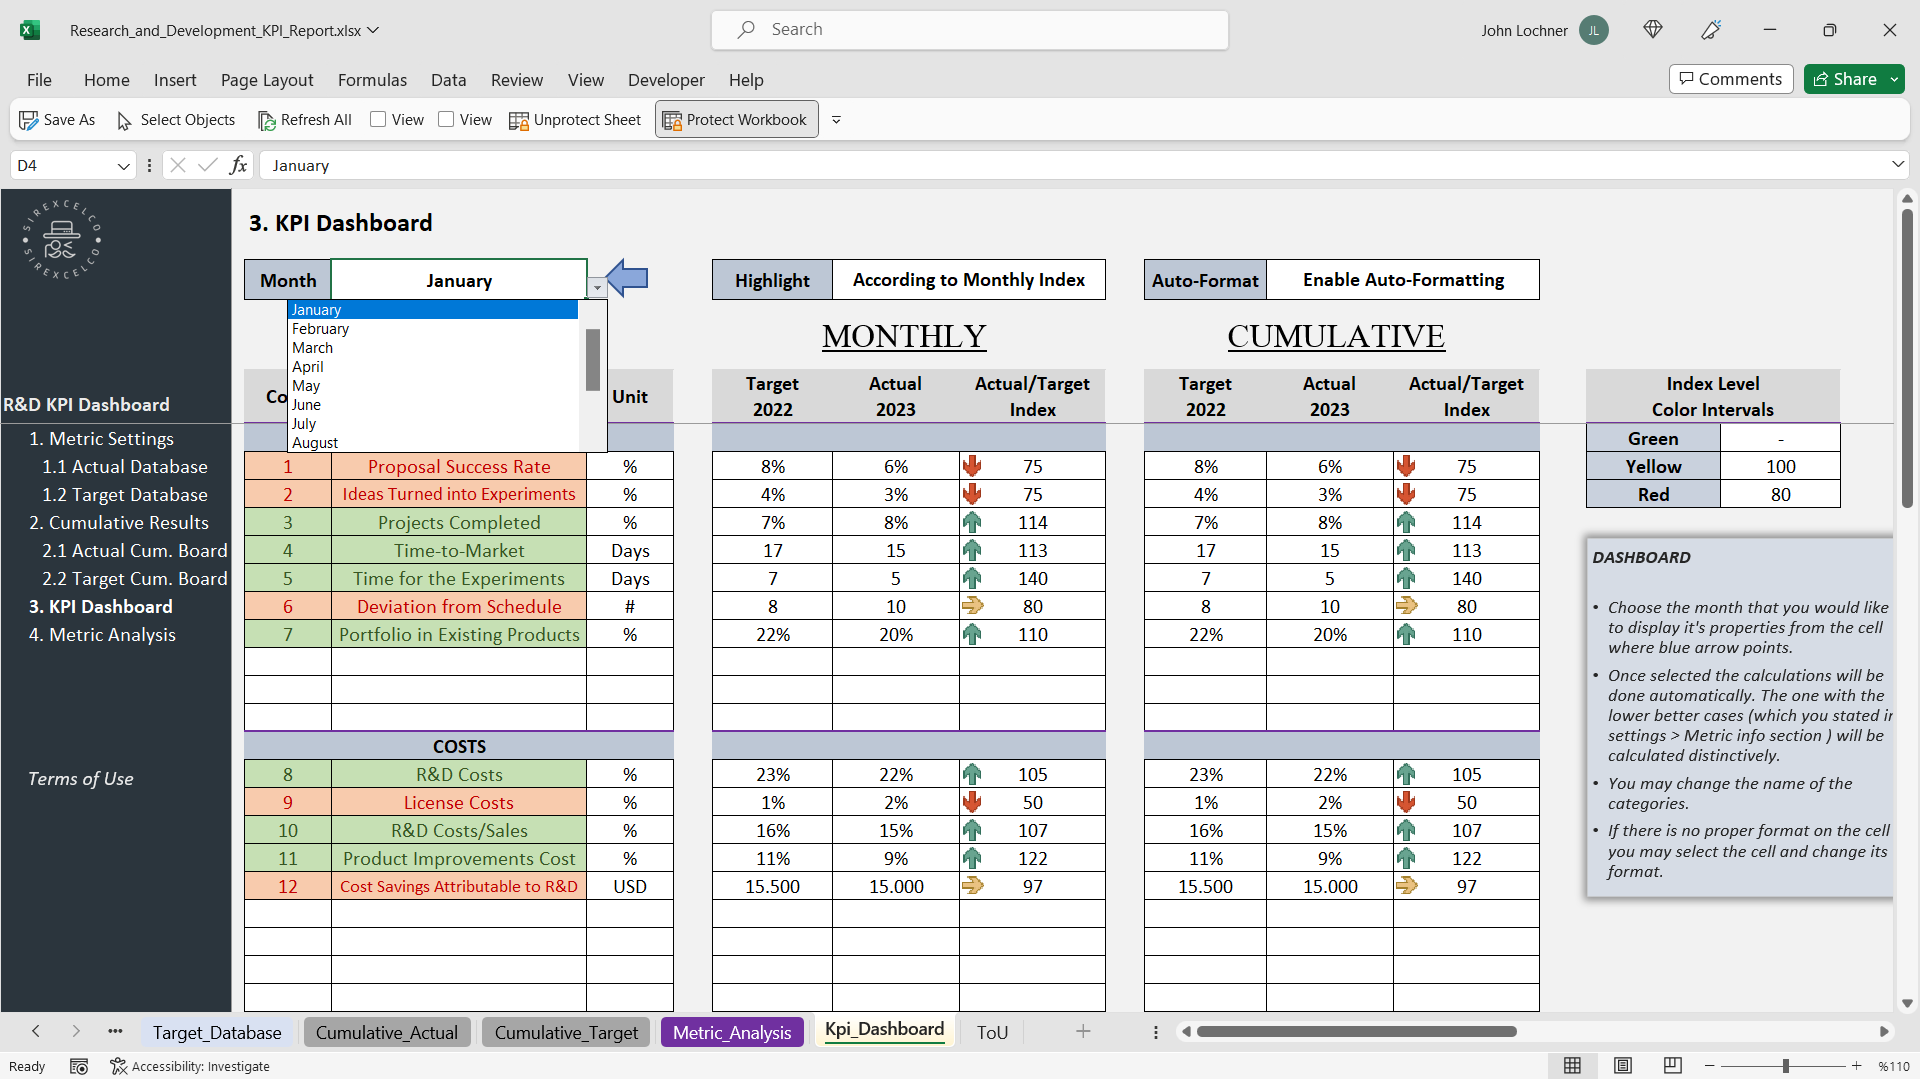Click the Insert Function fx icon
The image size is (1920, 1080).
click(238, 165)
